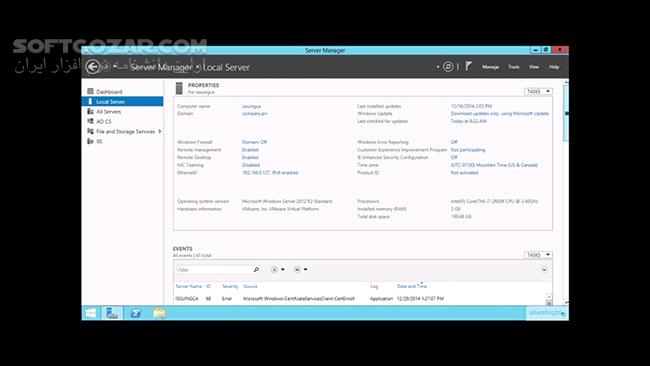This screenshot has width=650, height=366.
Task: Sort events by Source column
Action: [x=250, y=286]
